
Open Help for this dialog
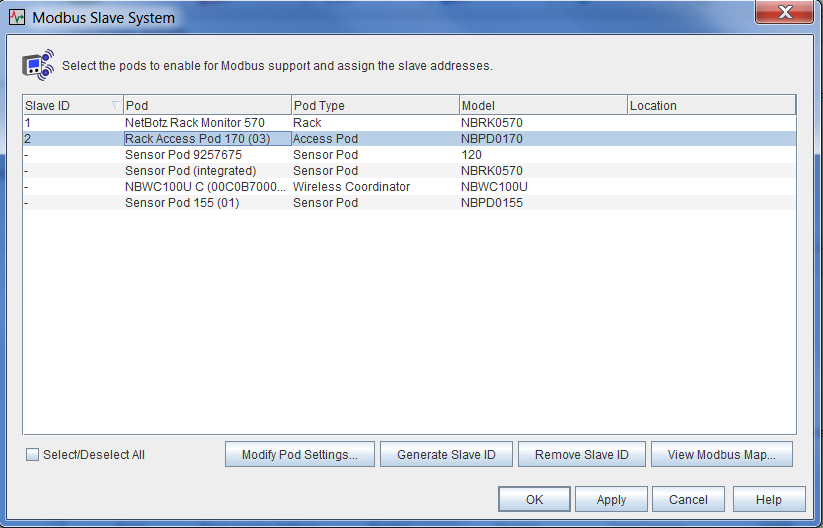769,499
